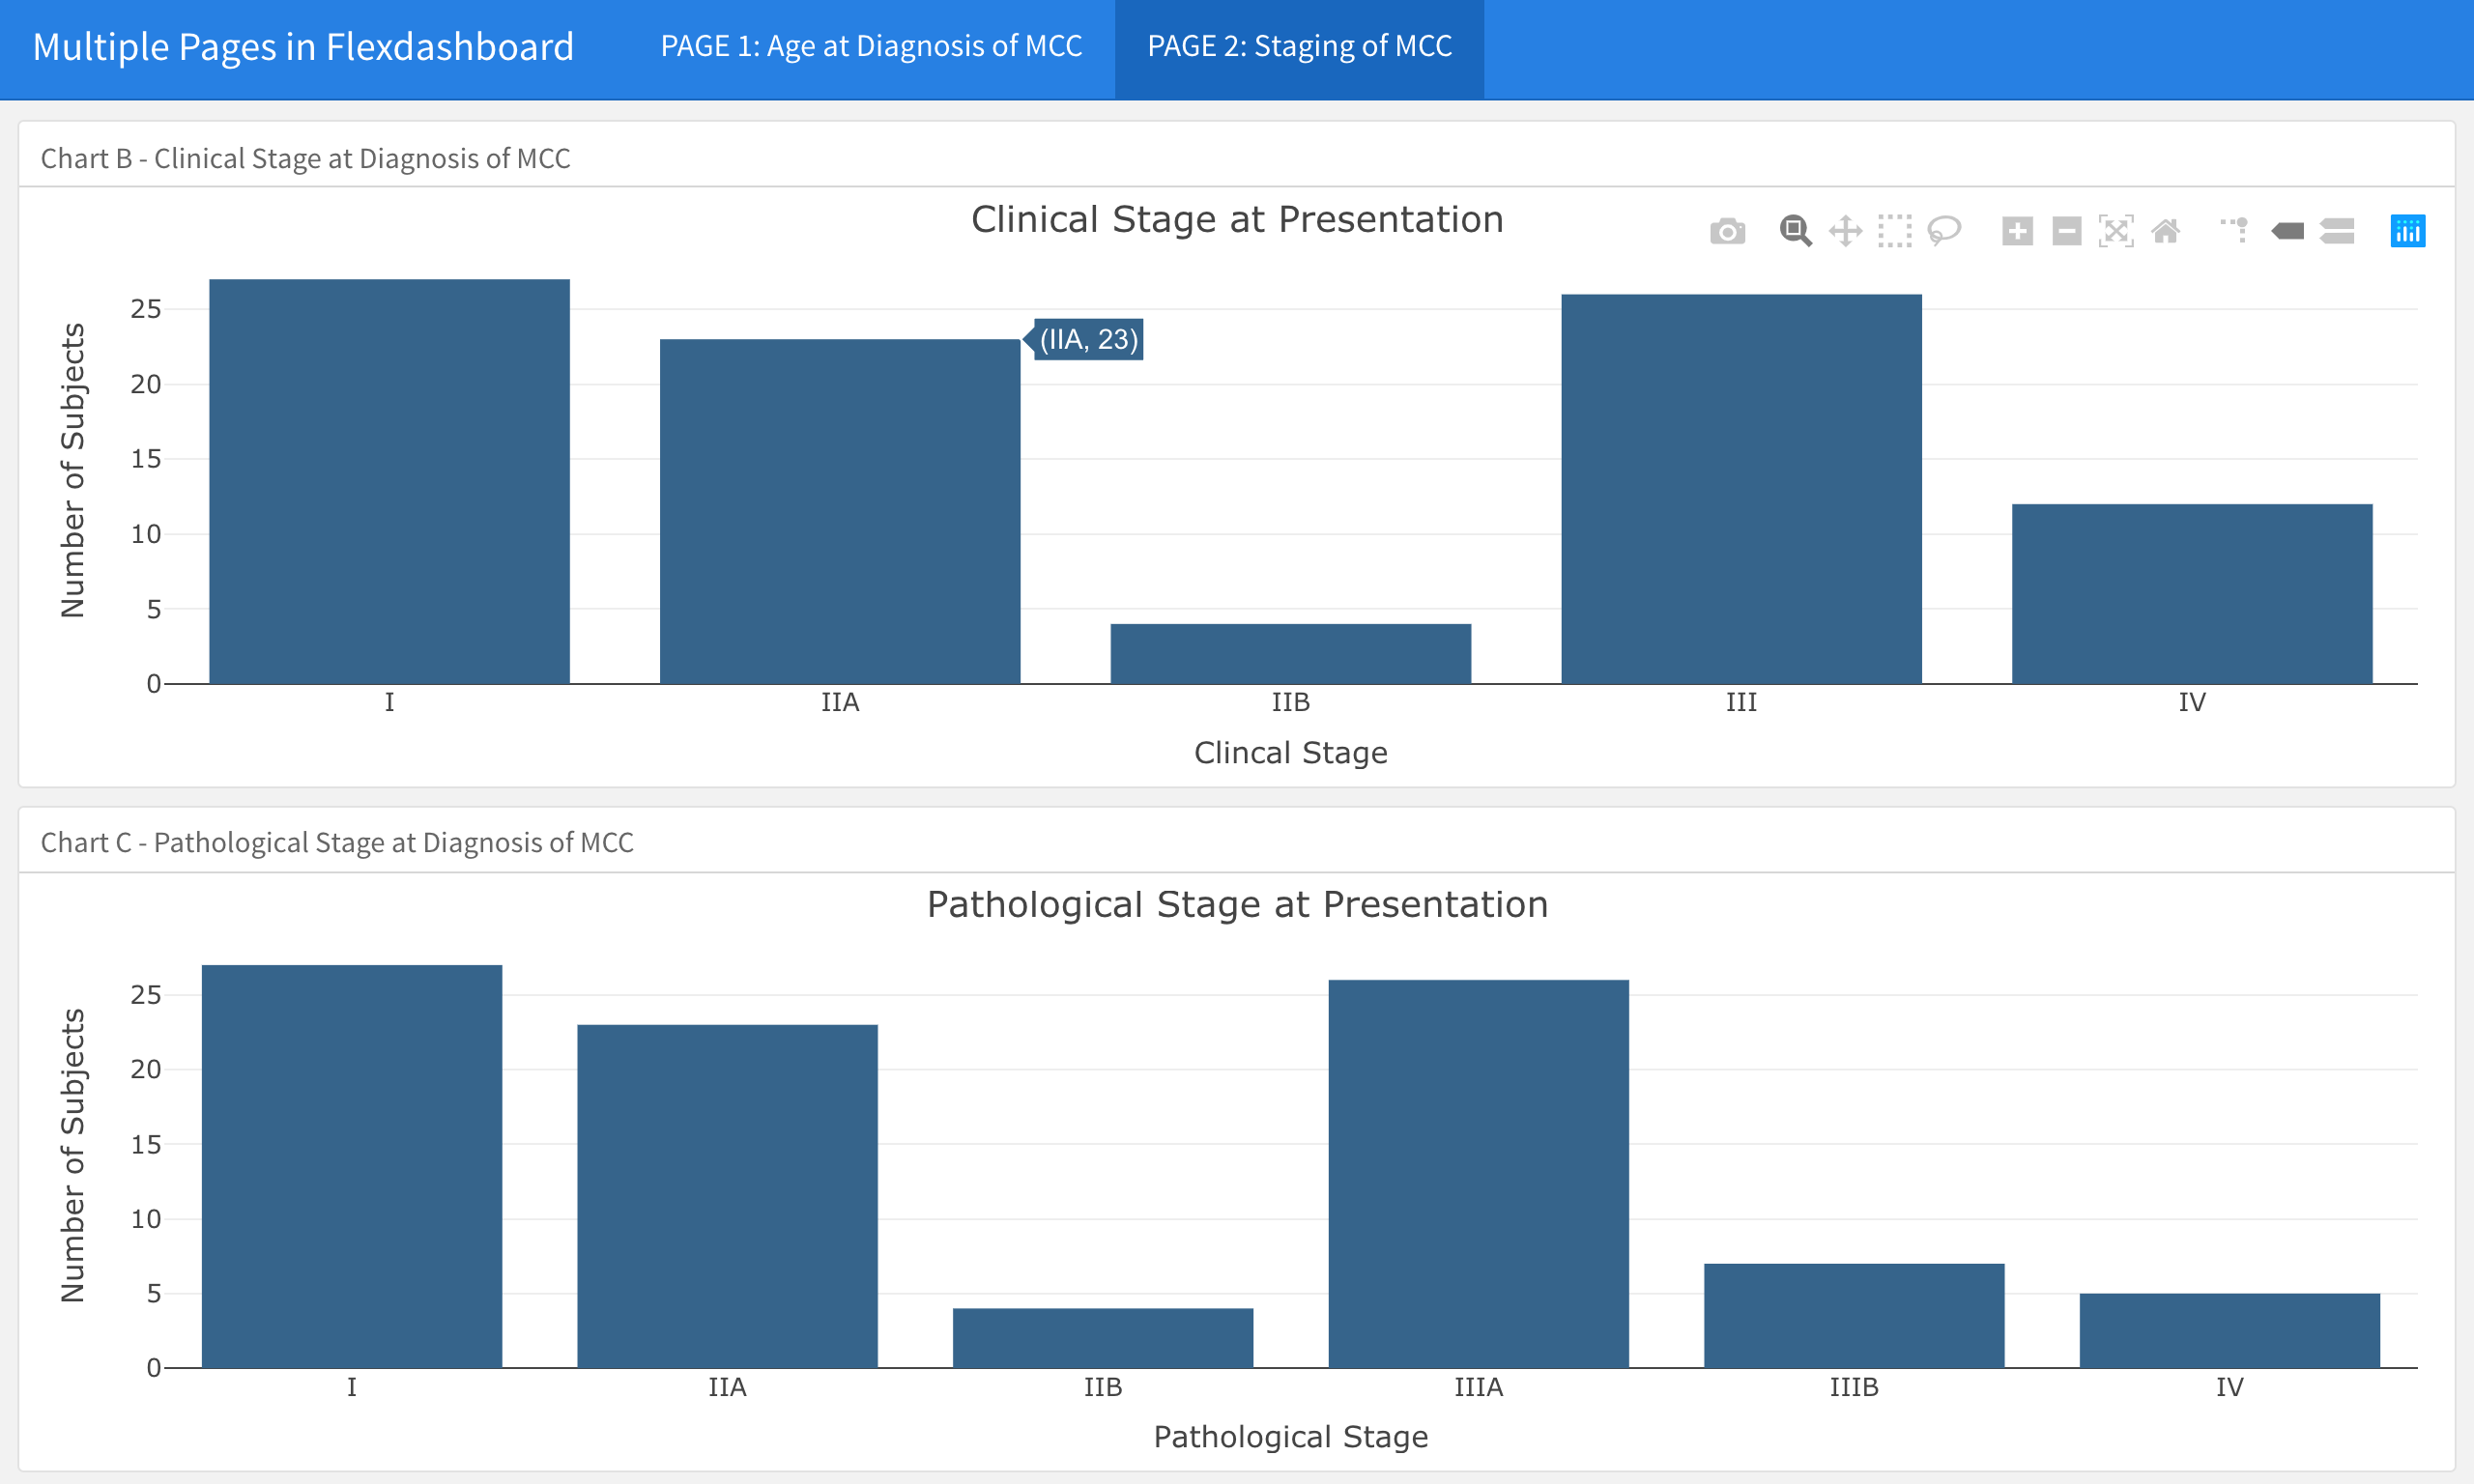Select the Zoom tool in modebar
Image resolution: width=2474 pixels, height=1484 pixels.
pyautogui.click(x=1795, y=231)
